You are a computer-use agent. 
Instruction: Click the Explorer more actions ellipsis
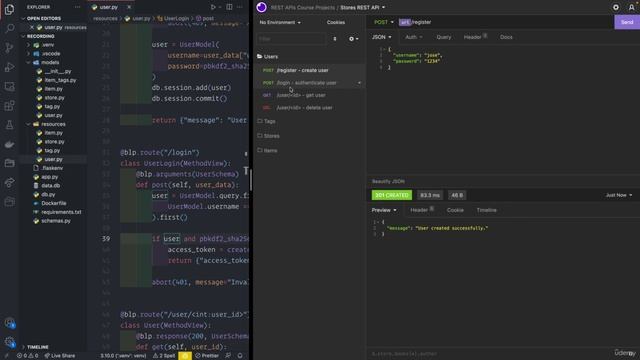click(77, 7)
